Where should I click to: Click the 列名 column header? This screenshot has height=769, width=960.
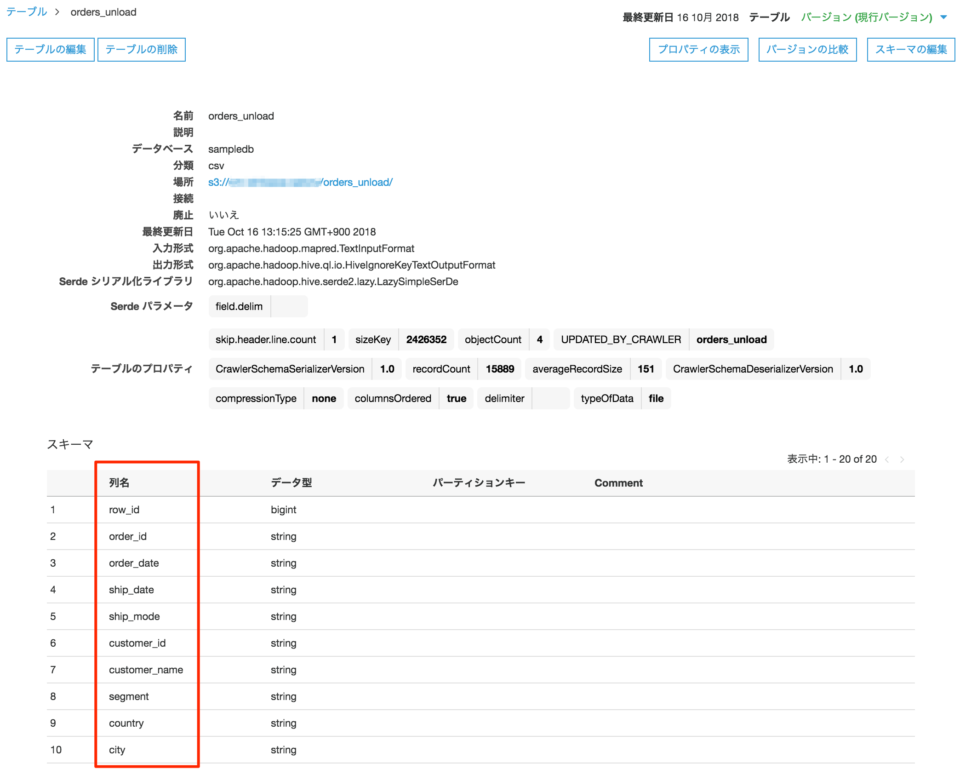tap(119, 482)
